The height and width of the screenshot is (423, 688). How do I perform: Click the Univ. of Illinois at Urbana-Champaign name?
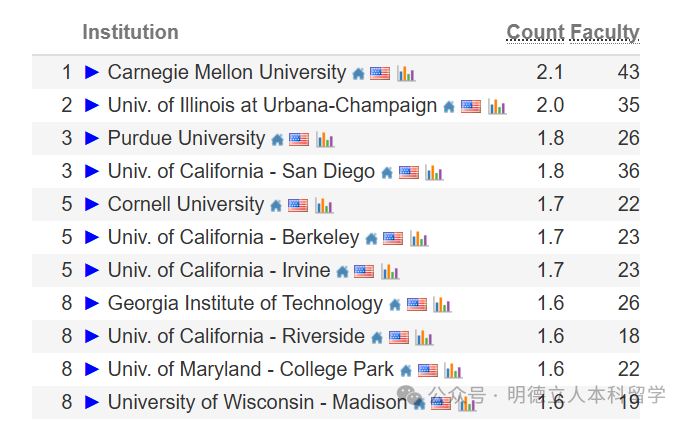pos(272,105)
